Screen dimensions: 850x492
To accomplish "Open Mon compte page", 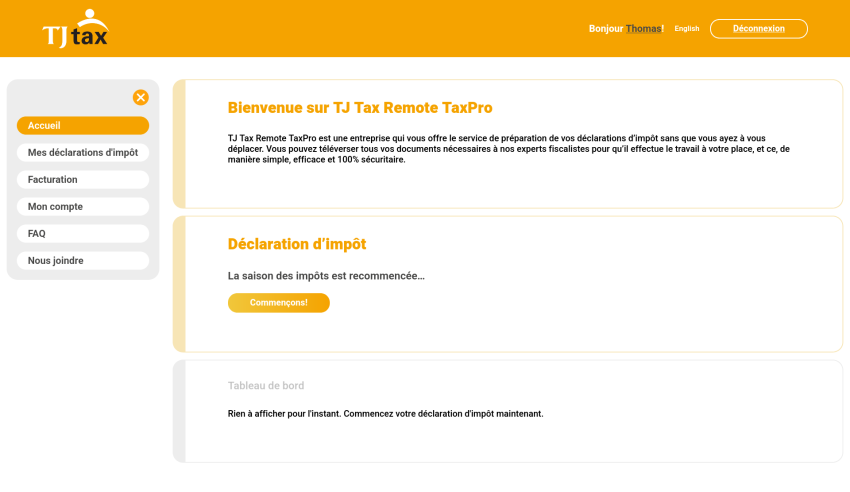I will (x=83, y=207).
